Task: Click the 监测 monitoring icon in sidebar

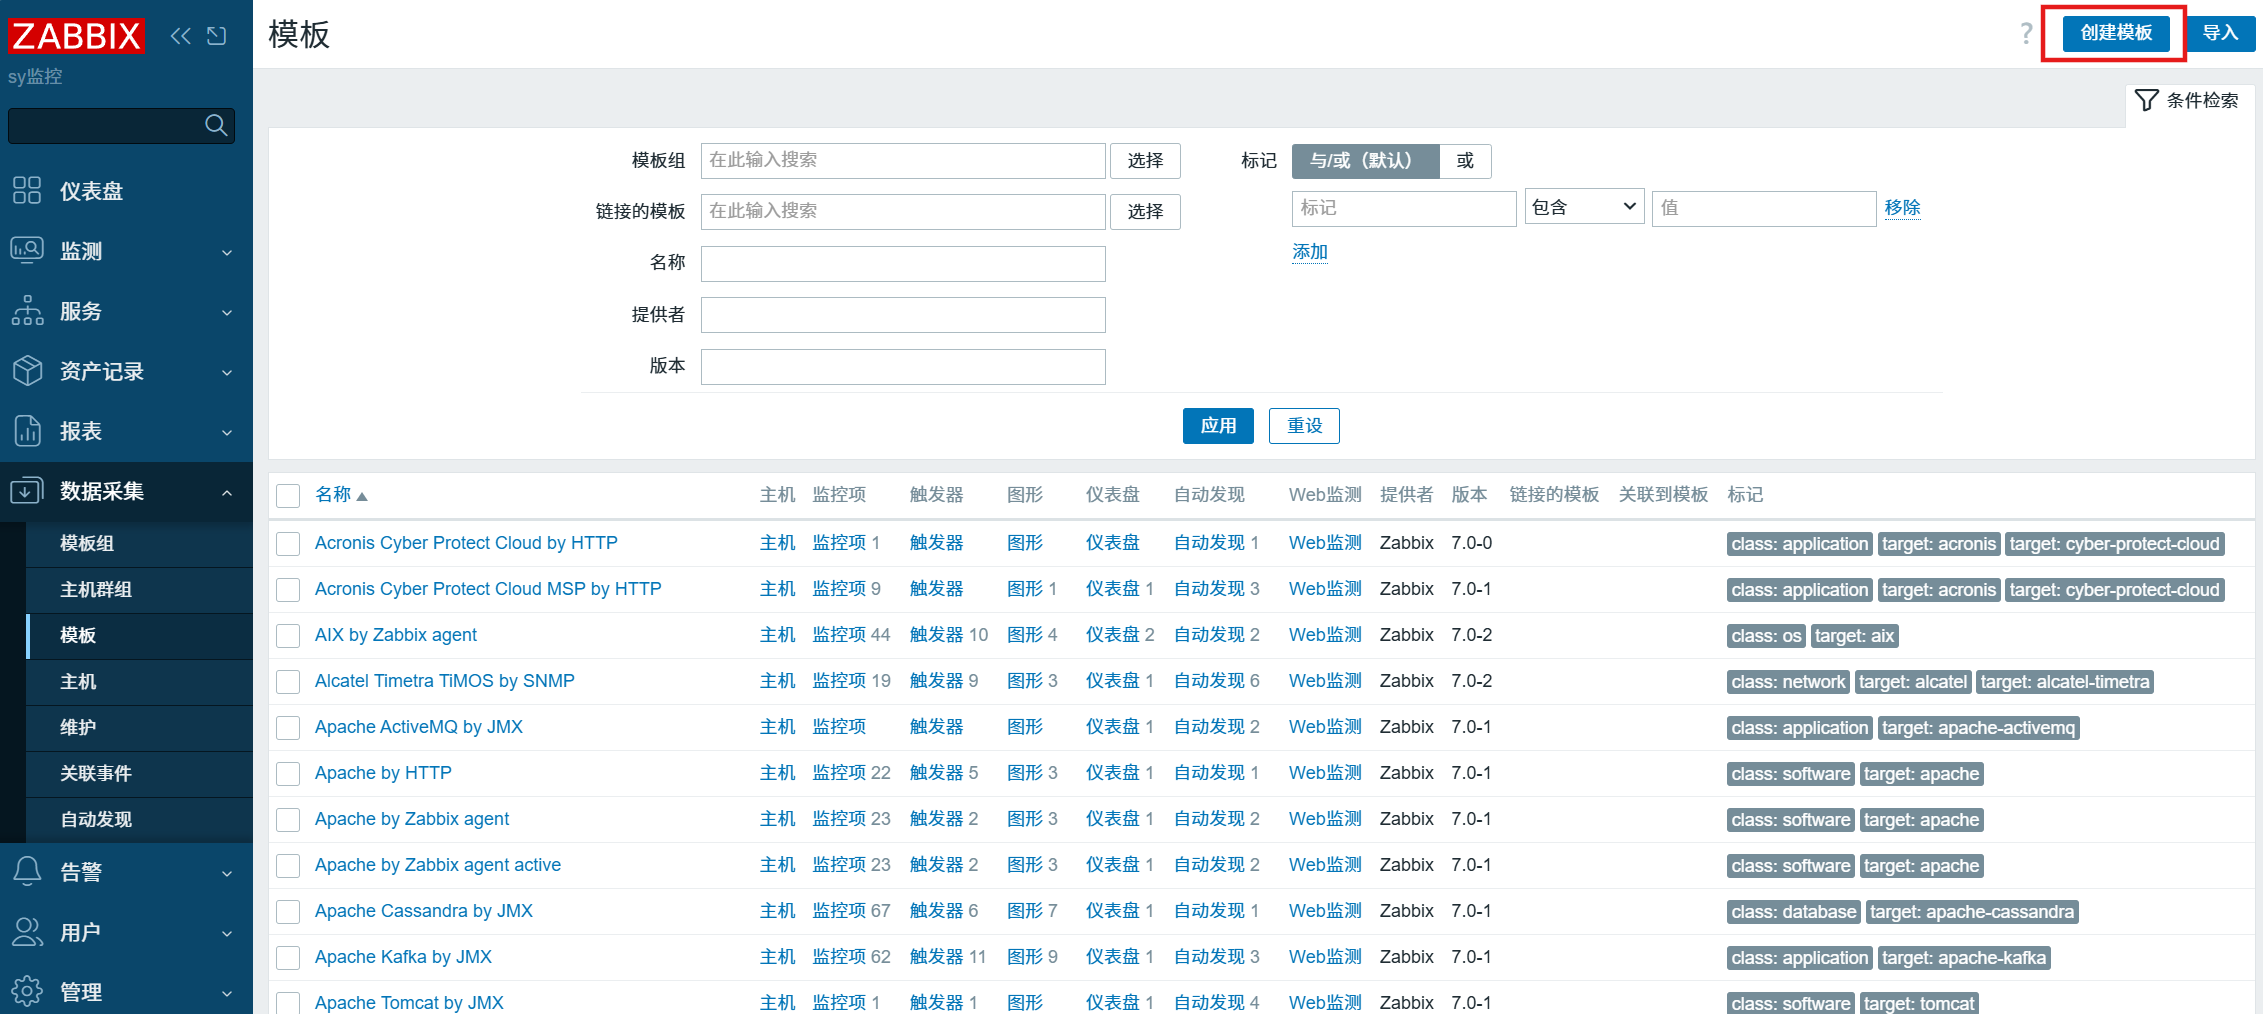Action: [27, 250]
